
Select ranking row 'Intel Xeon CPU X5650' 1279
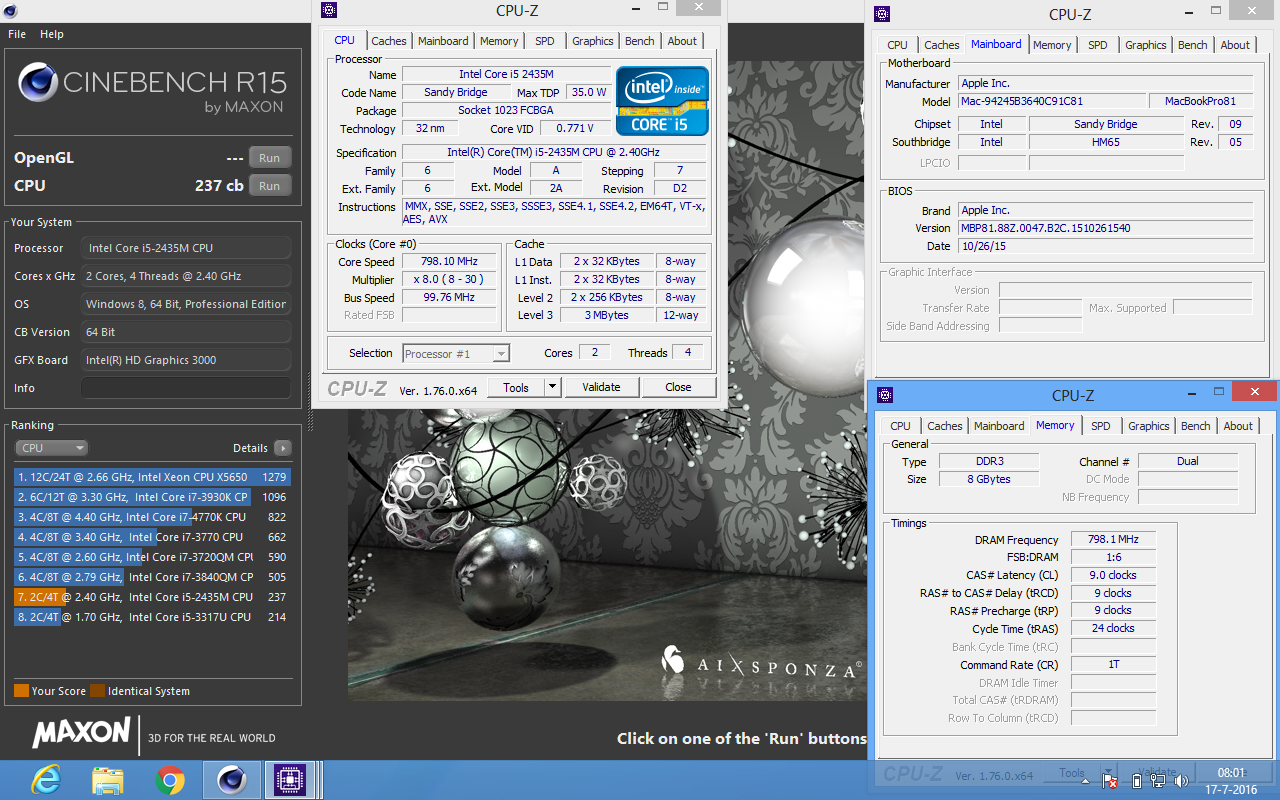tap(151, 477)
